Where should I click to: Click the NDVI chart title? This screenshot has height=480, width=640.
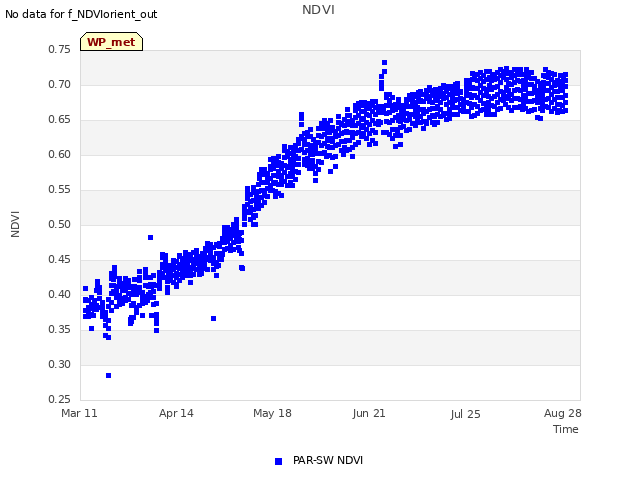click(x=318, y=9)
